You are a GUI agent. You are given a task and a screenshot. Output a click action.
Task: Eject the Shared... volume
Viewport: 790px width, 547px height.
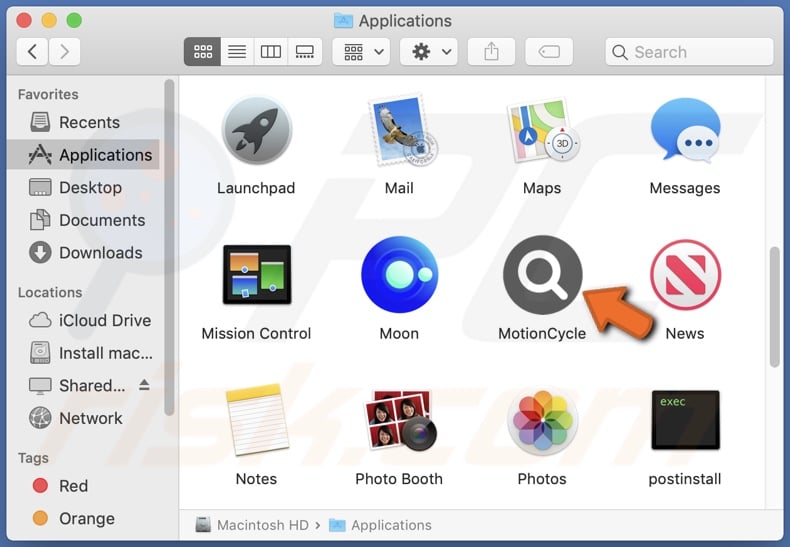click(x=144, y=385)
